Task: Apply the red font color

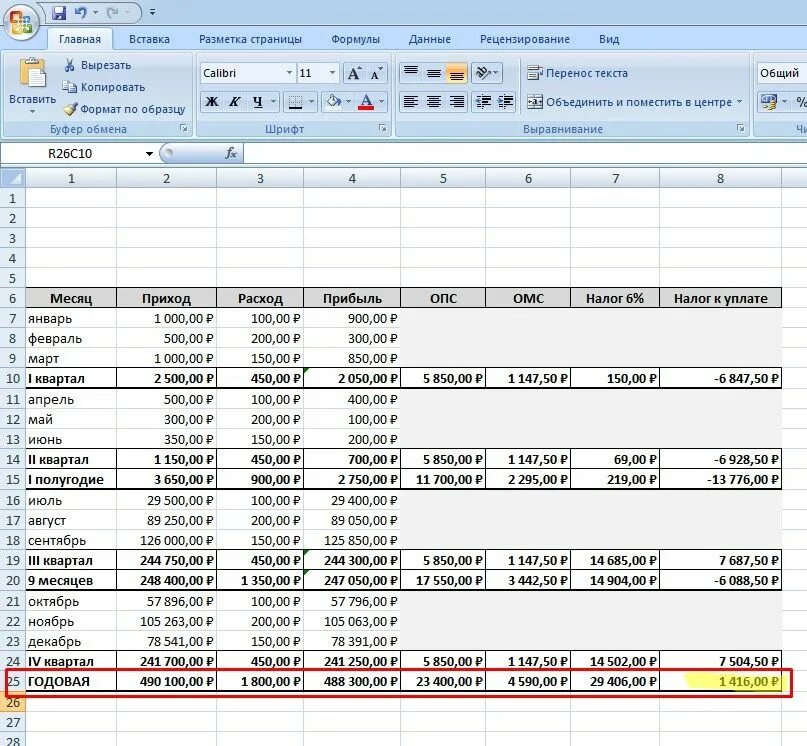Action: [x=366, y=102]
